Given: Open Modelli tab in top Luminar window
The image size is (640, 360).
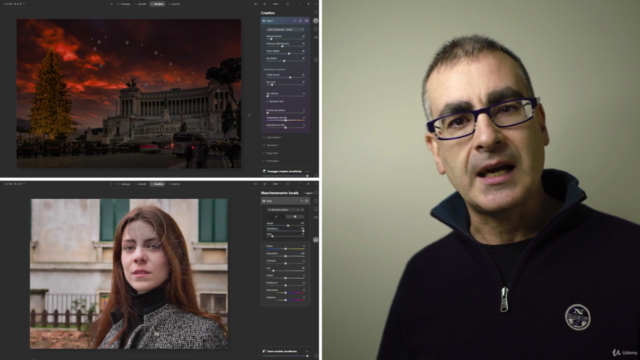Looking at the screenshot, I should point(141,4).
